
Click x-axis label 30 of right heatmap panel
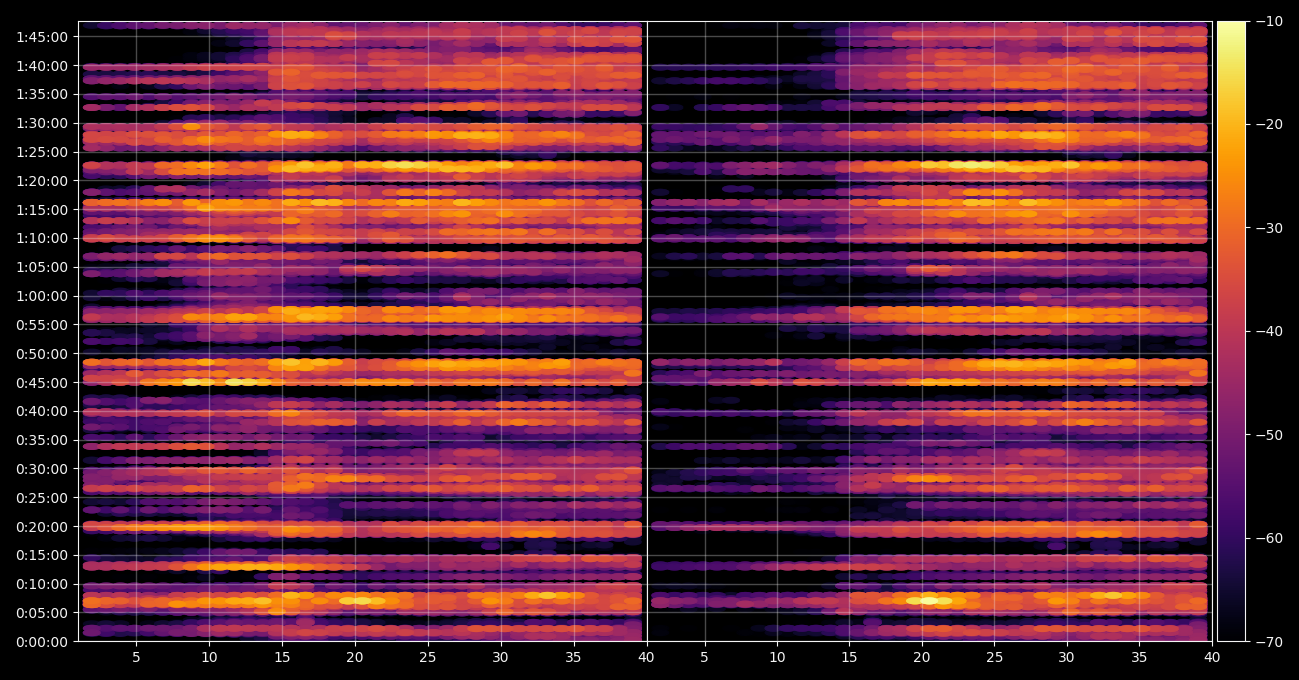1066,658
